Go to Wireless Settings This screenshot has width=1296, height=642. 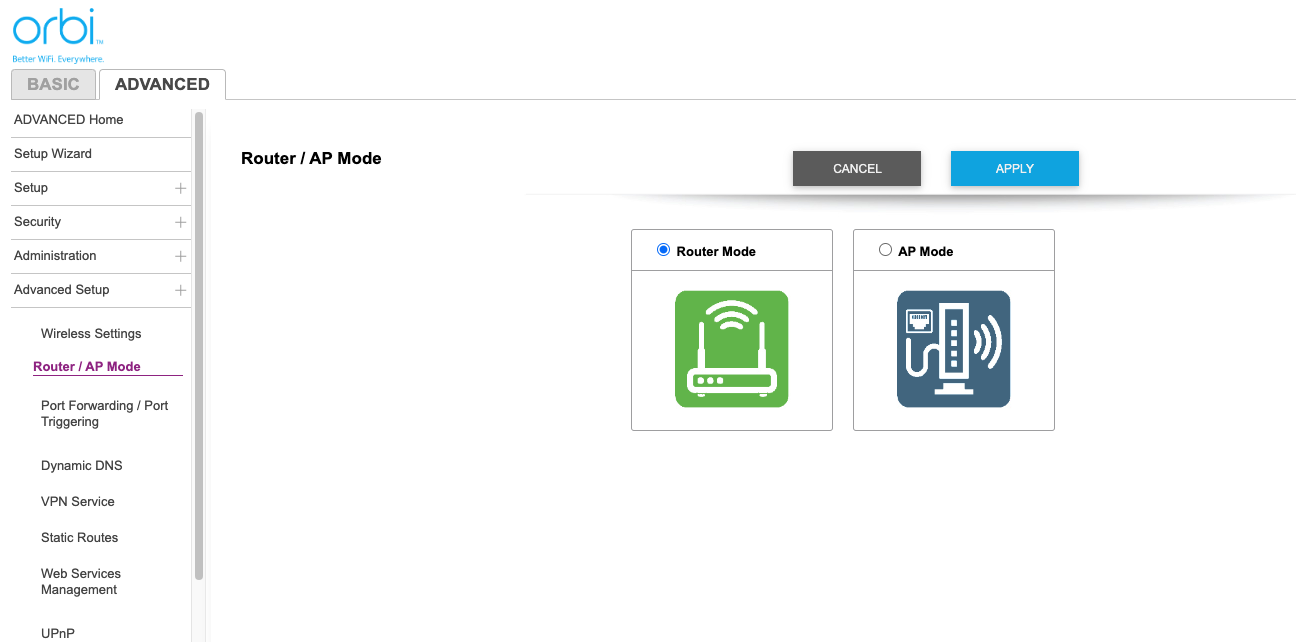tap(91, 334)
